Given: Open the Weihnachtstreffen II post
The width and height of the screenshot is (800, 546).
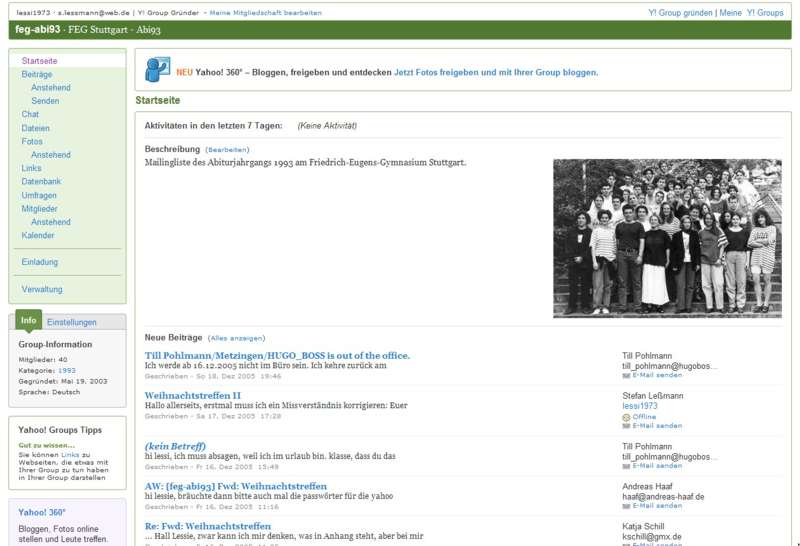Looking at the screenshot, I should pyautogui.click(x=193, y=395).
